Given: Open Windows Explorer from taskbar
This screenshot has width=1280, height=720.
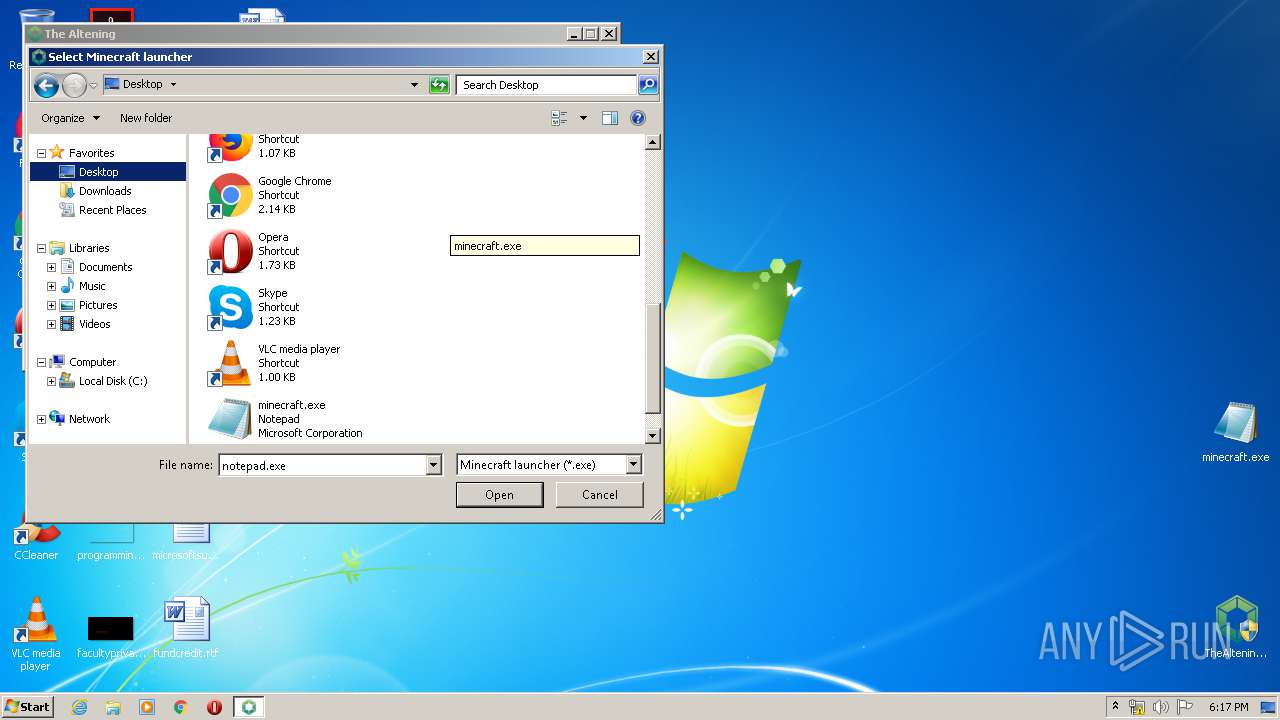Looking at the screenshot, I should 113,707.
